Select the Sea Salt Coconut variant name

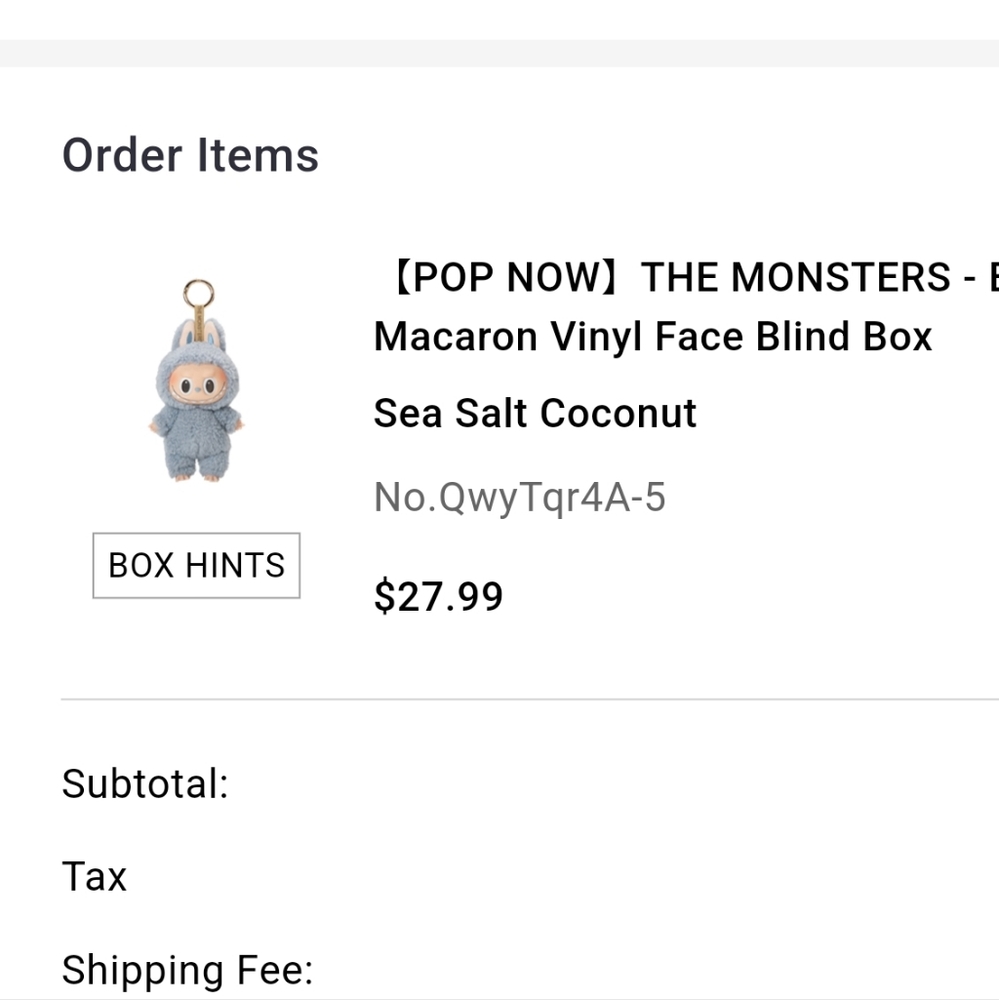click(534, 412)
